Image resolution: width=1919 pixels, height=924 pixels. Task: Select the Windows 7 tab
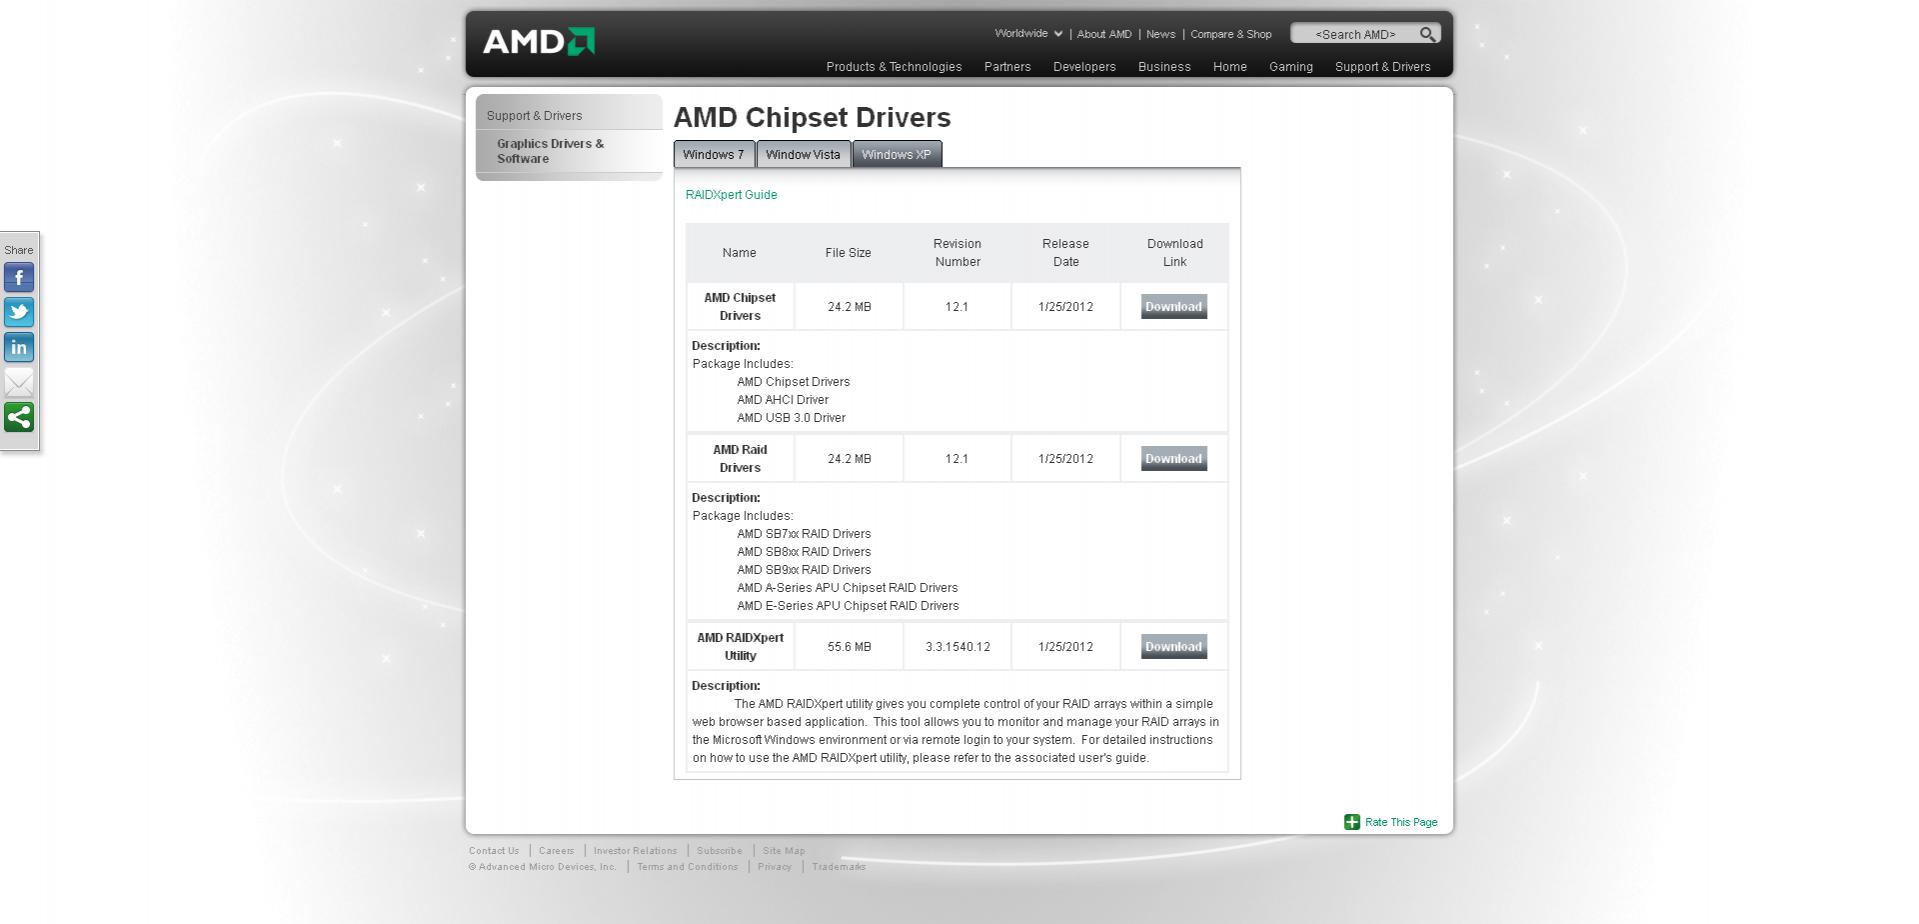(714, 154)
